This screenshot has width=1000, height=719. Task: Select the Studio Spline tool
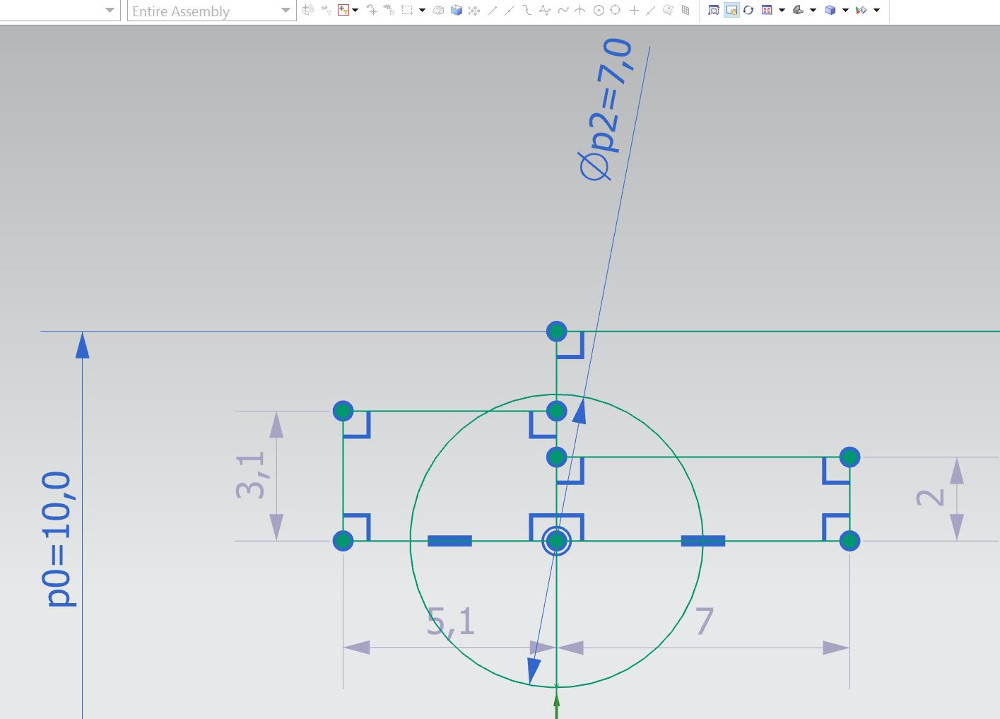545,11
